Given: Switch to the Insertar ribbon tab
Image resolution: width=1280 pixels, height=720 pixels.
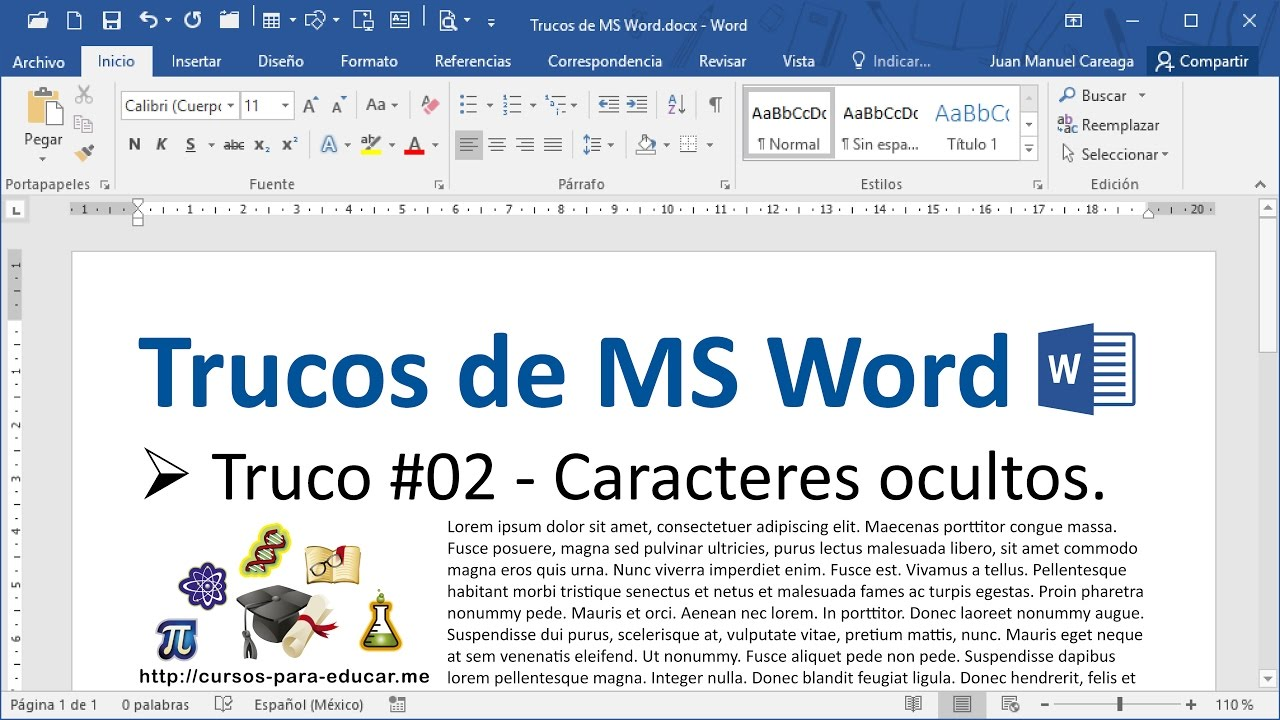Looking at the screenshot, I should click(x=196, y=61).
